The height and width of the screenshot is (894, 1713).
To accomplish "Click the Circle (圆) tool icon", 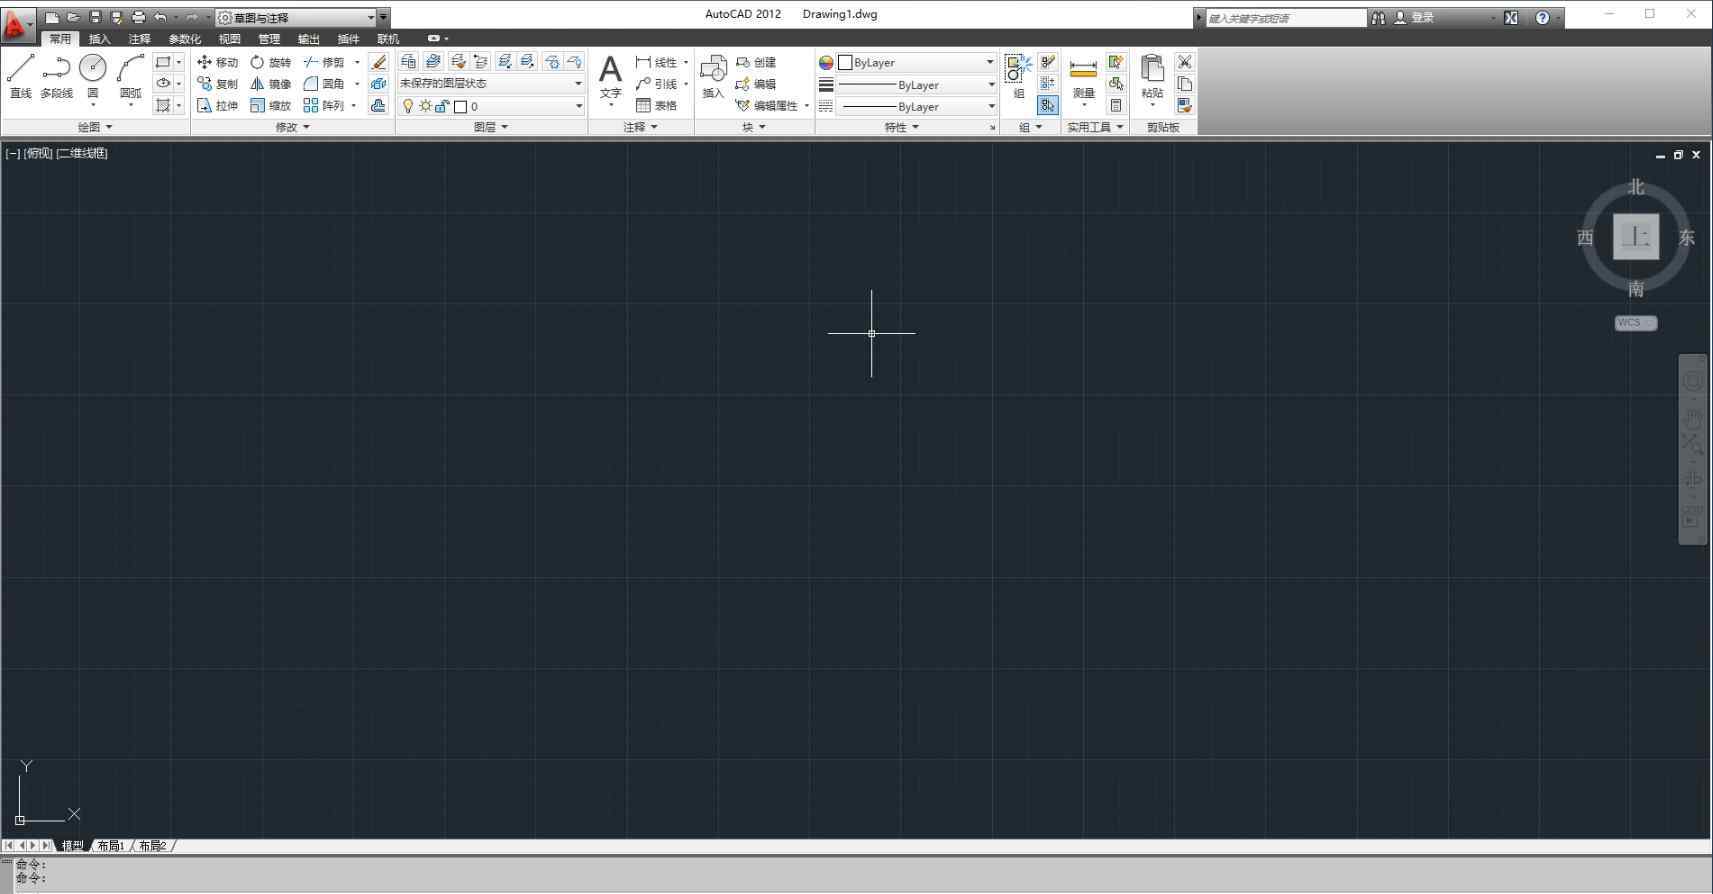I will (x=93, y=68).
